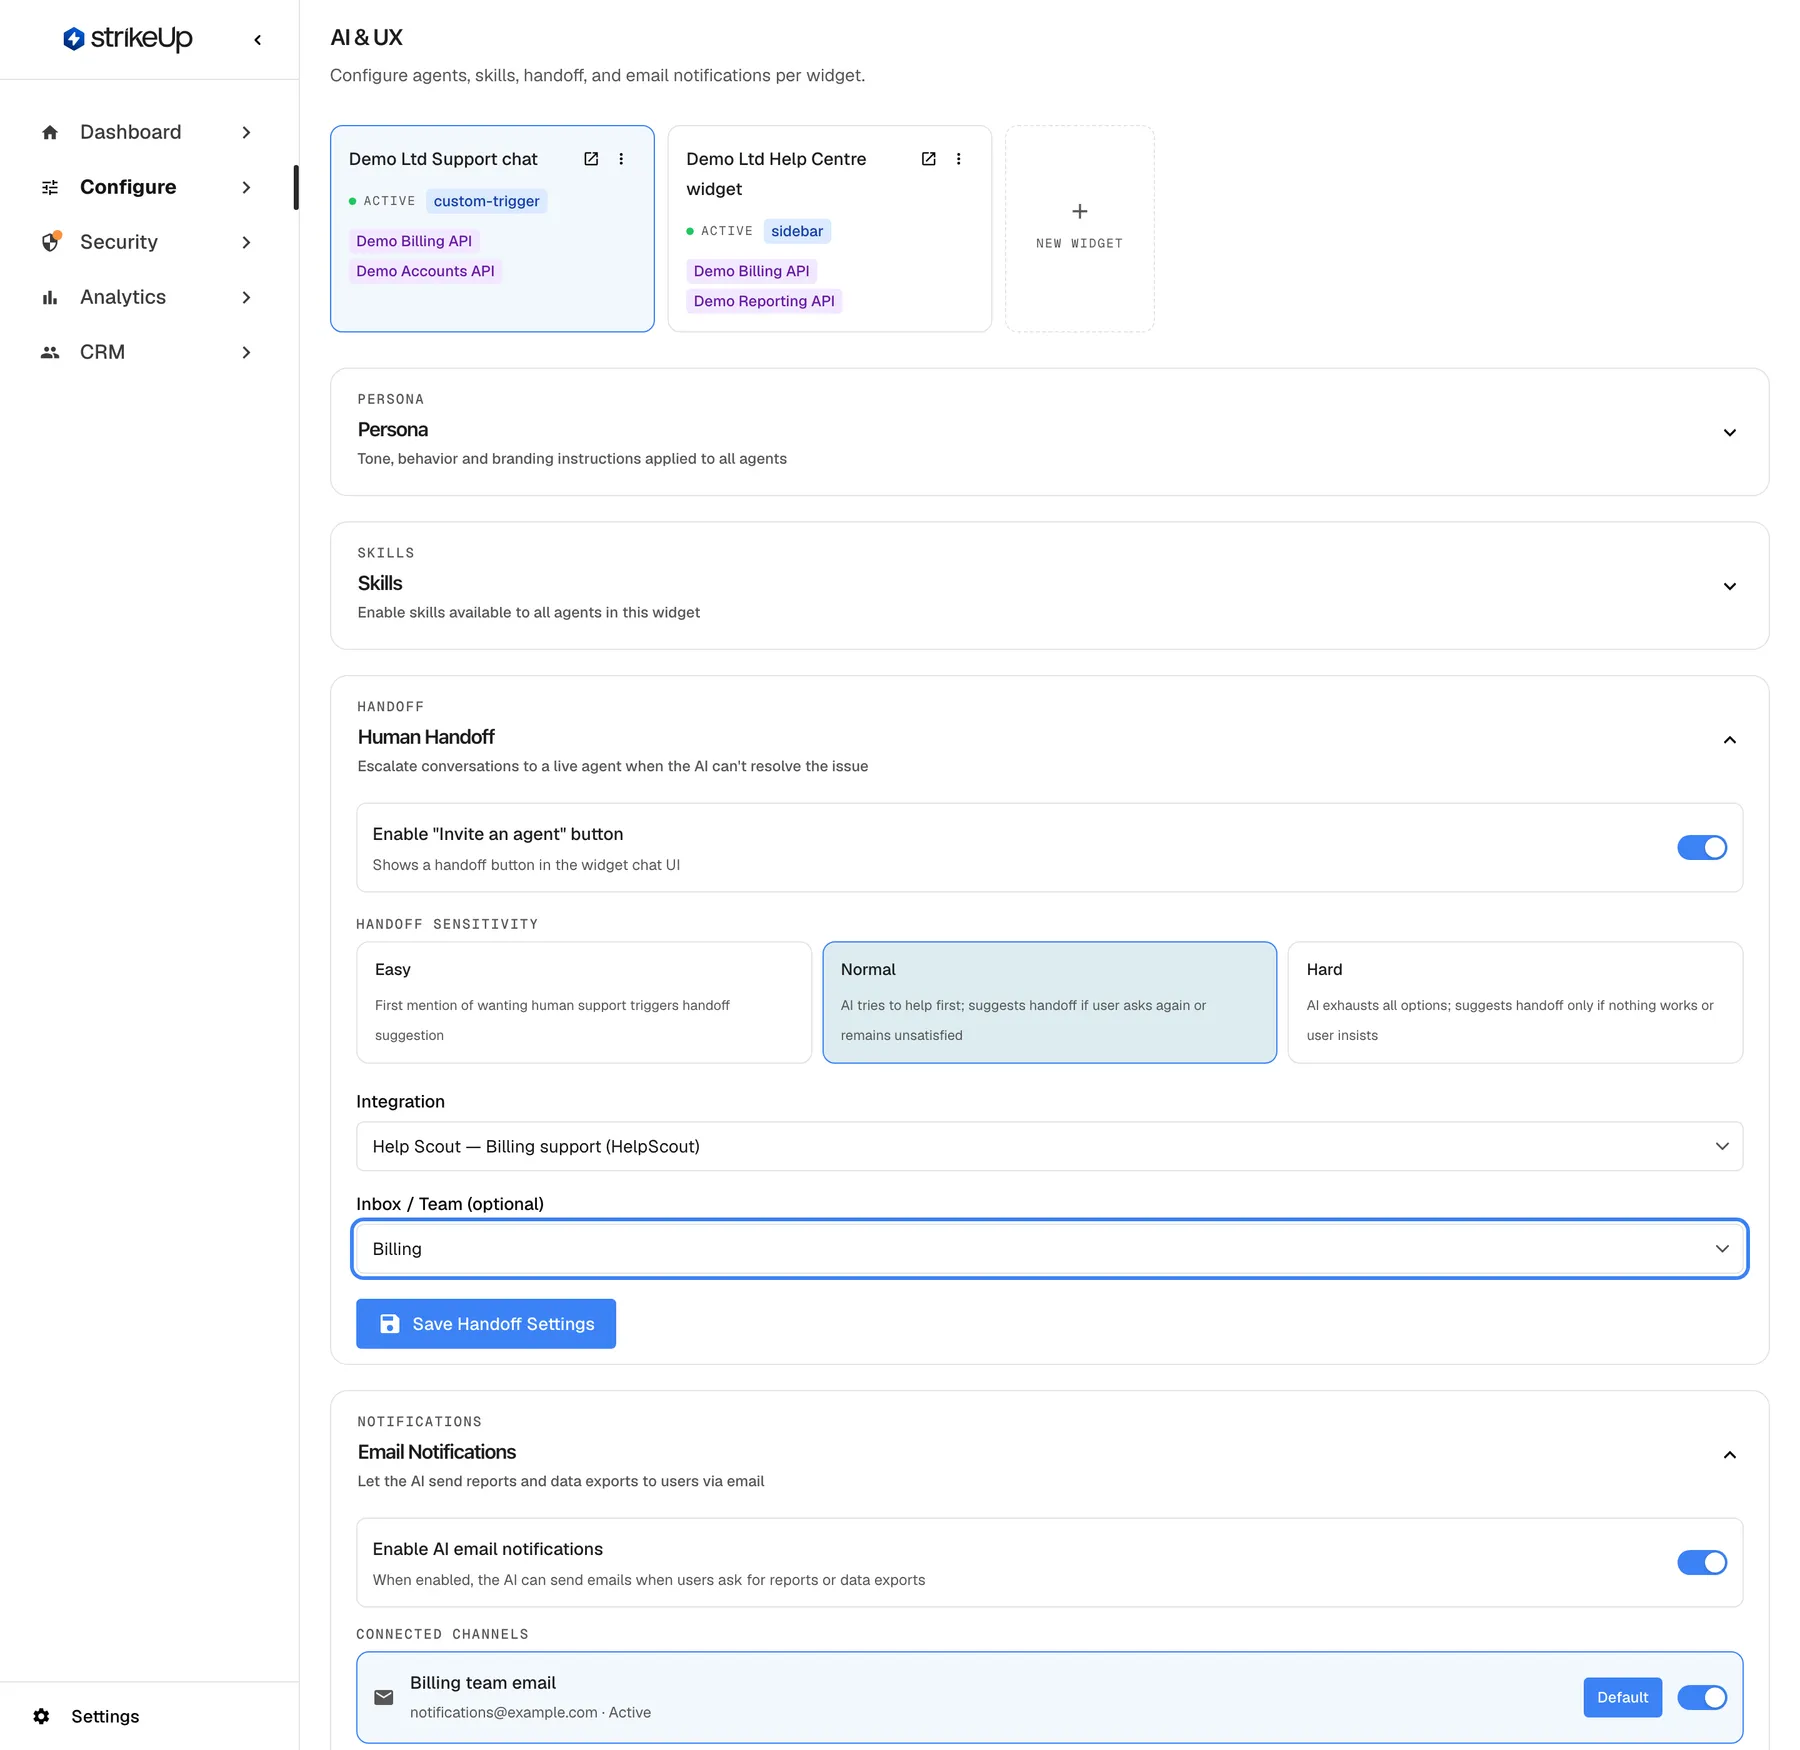
Task: Open Demo Ltd Support chat in new window
Action: click(591, 159)
